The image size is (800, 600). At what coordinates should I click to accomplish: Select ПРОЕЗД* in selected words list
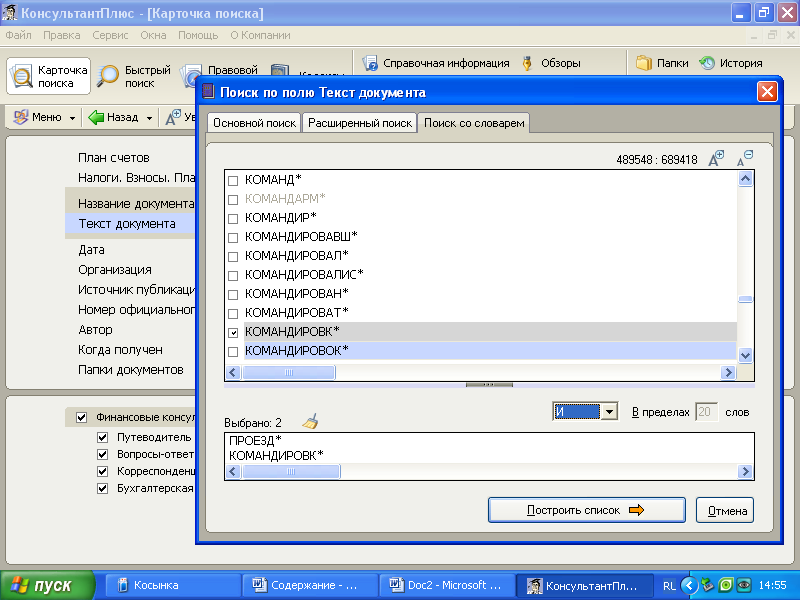[x=255, y=440]
